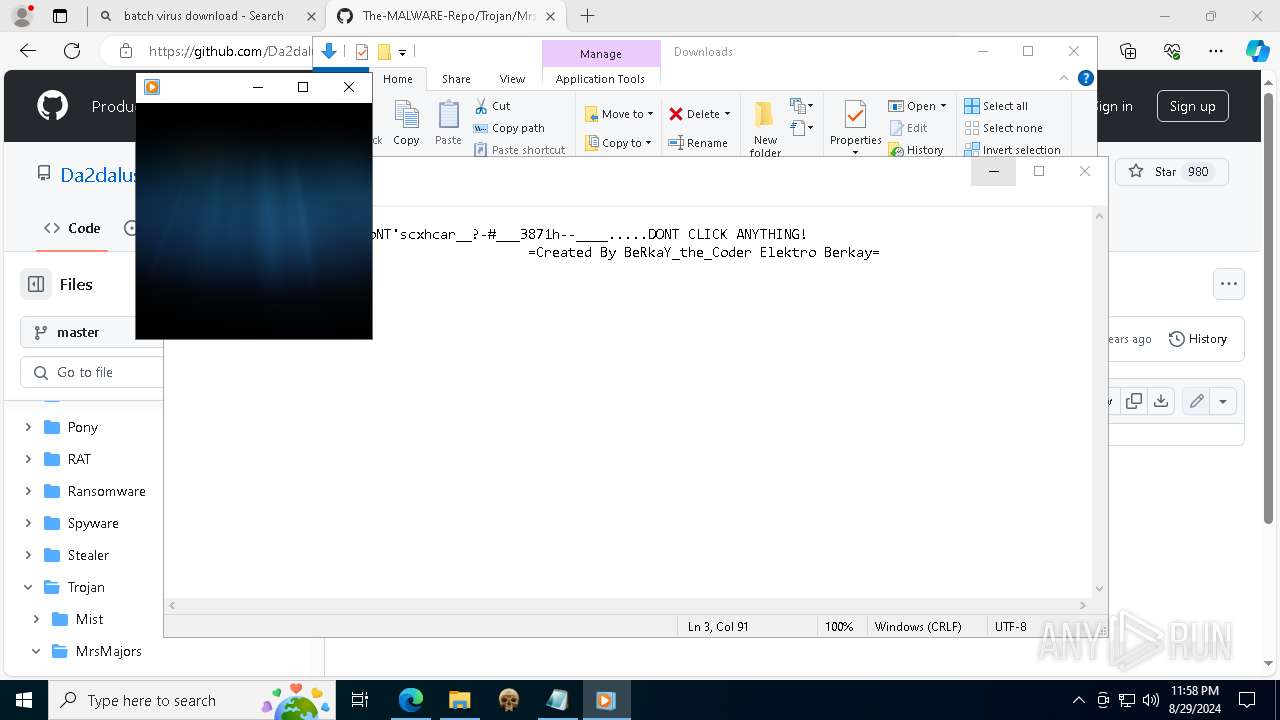The width and height of the screenshot is (1280, 720).
Task: Open the master branch selector dropdown
Action: coord(92,332)
